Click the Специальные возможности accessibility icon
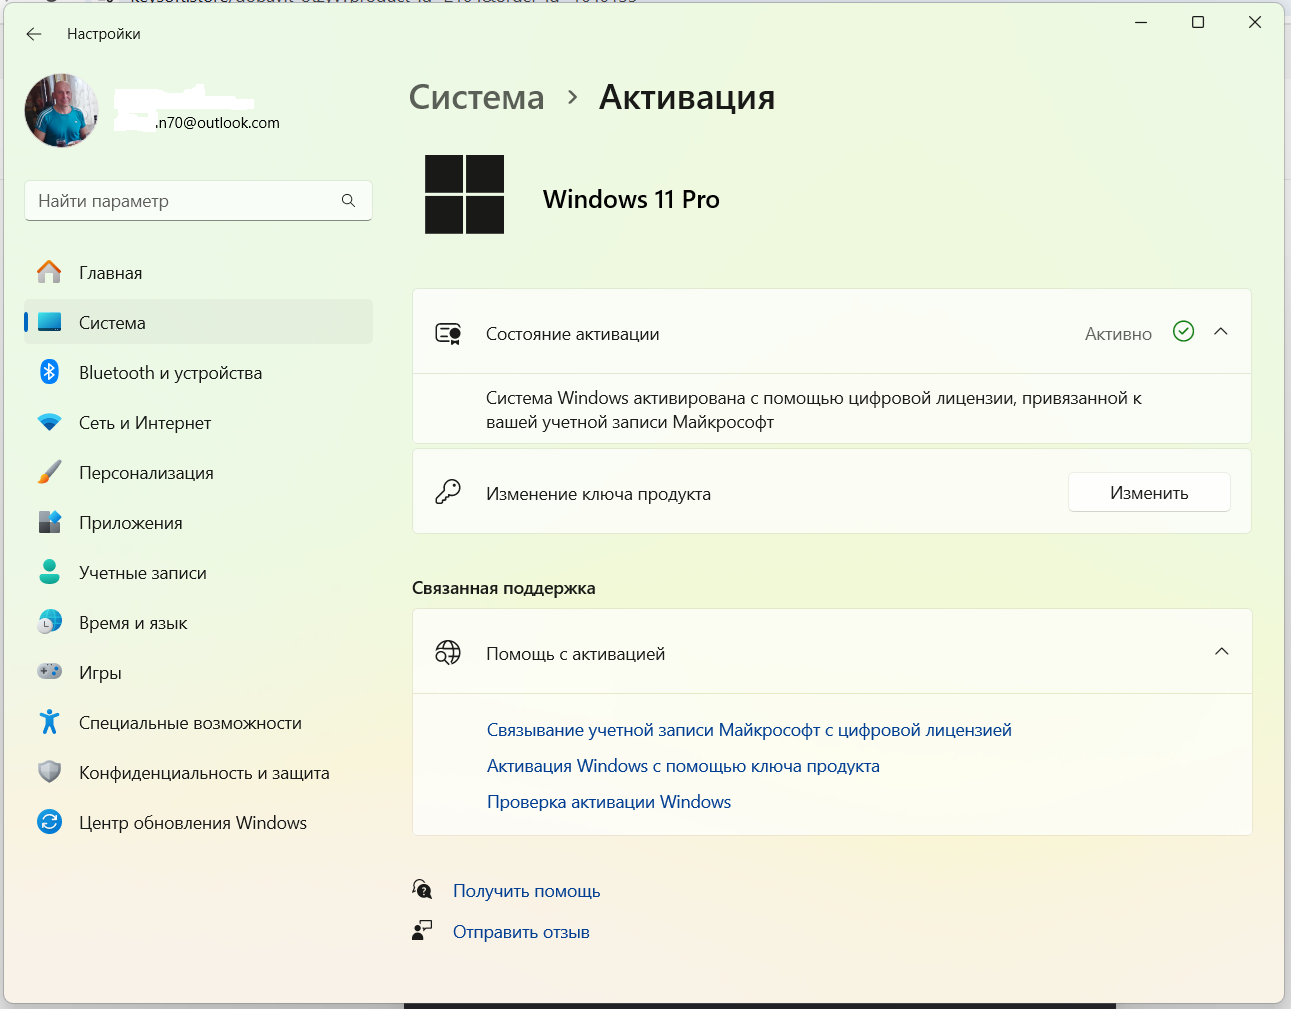The image size is (1291, 1009). [49, 722]
